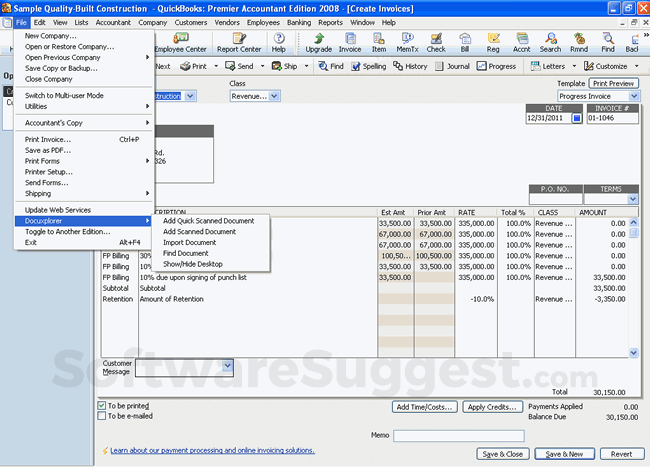Open the Item list icon
The height and width of the screenshot is (467, 650).
pyautogui.click(x=379, y=43)
